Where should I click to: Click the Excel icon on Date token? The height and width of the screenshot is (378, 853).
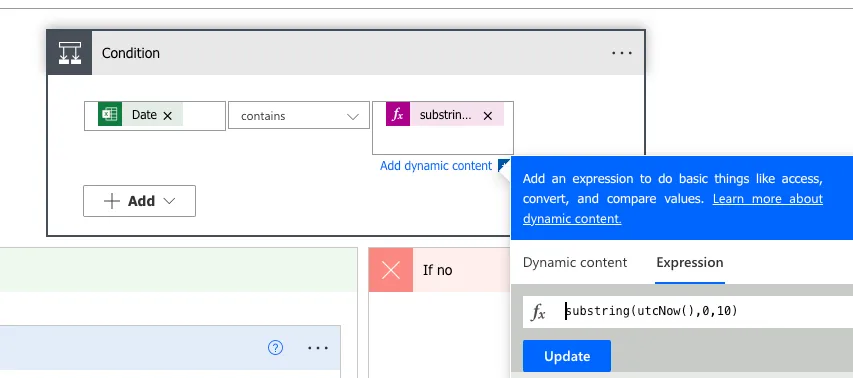(x=110, y=114)
